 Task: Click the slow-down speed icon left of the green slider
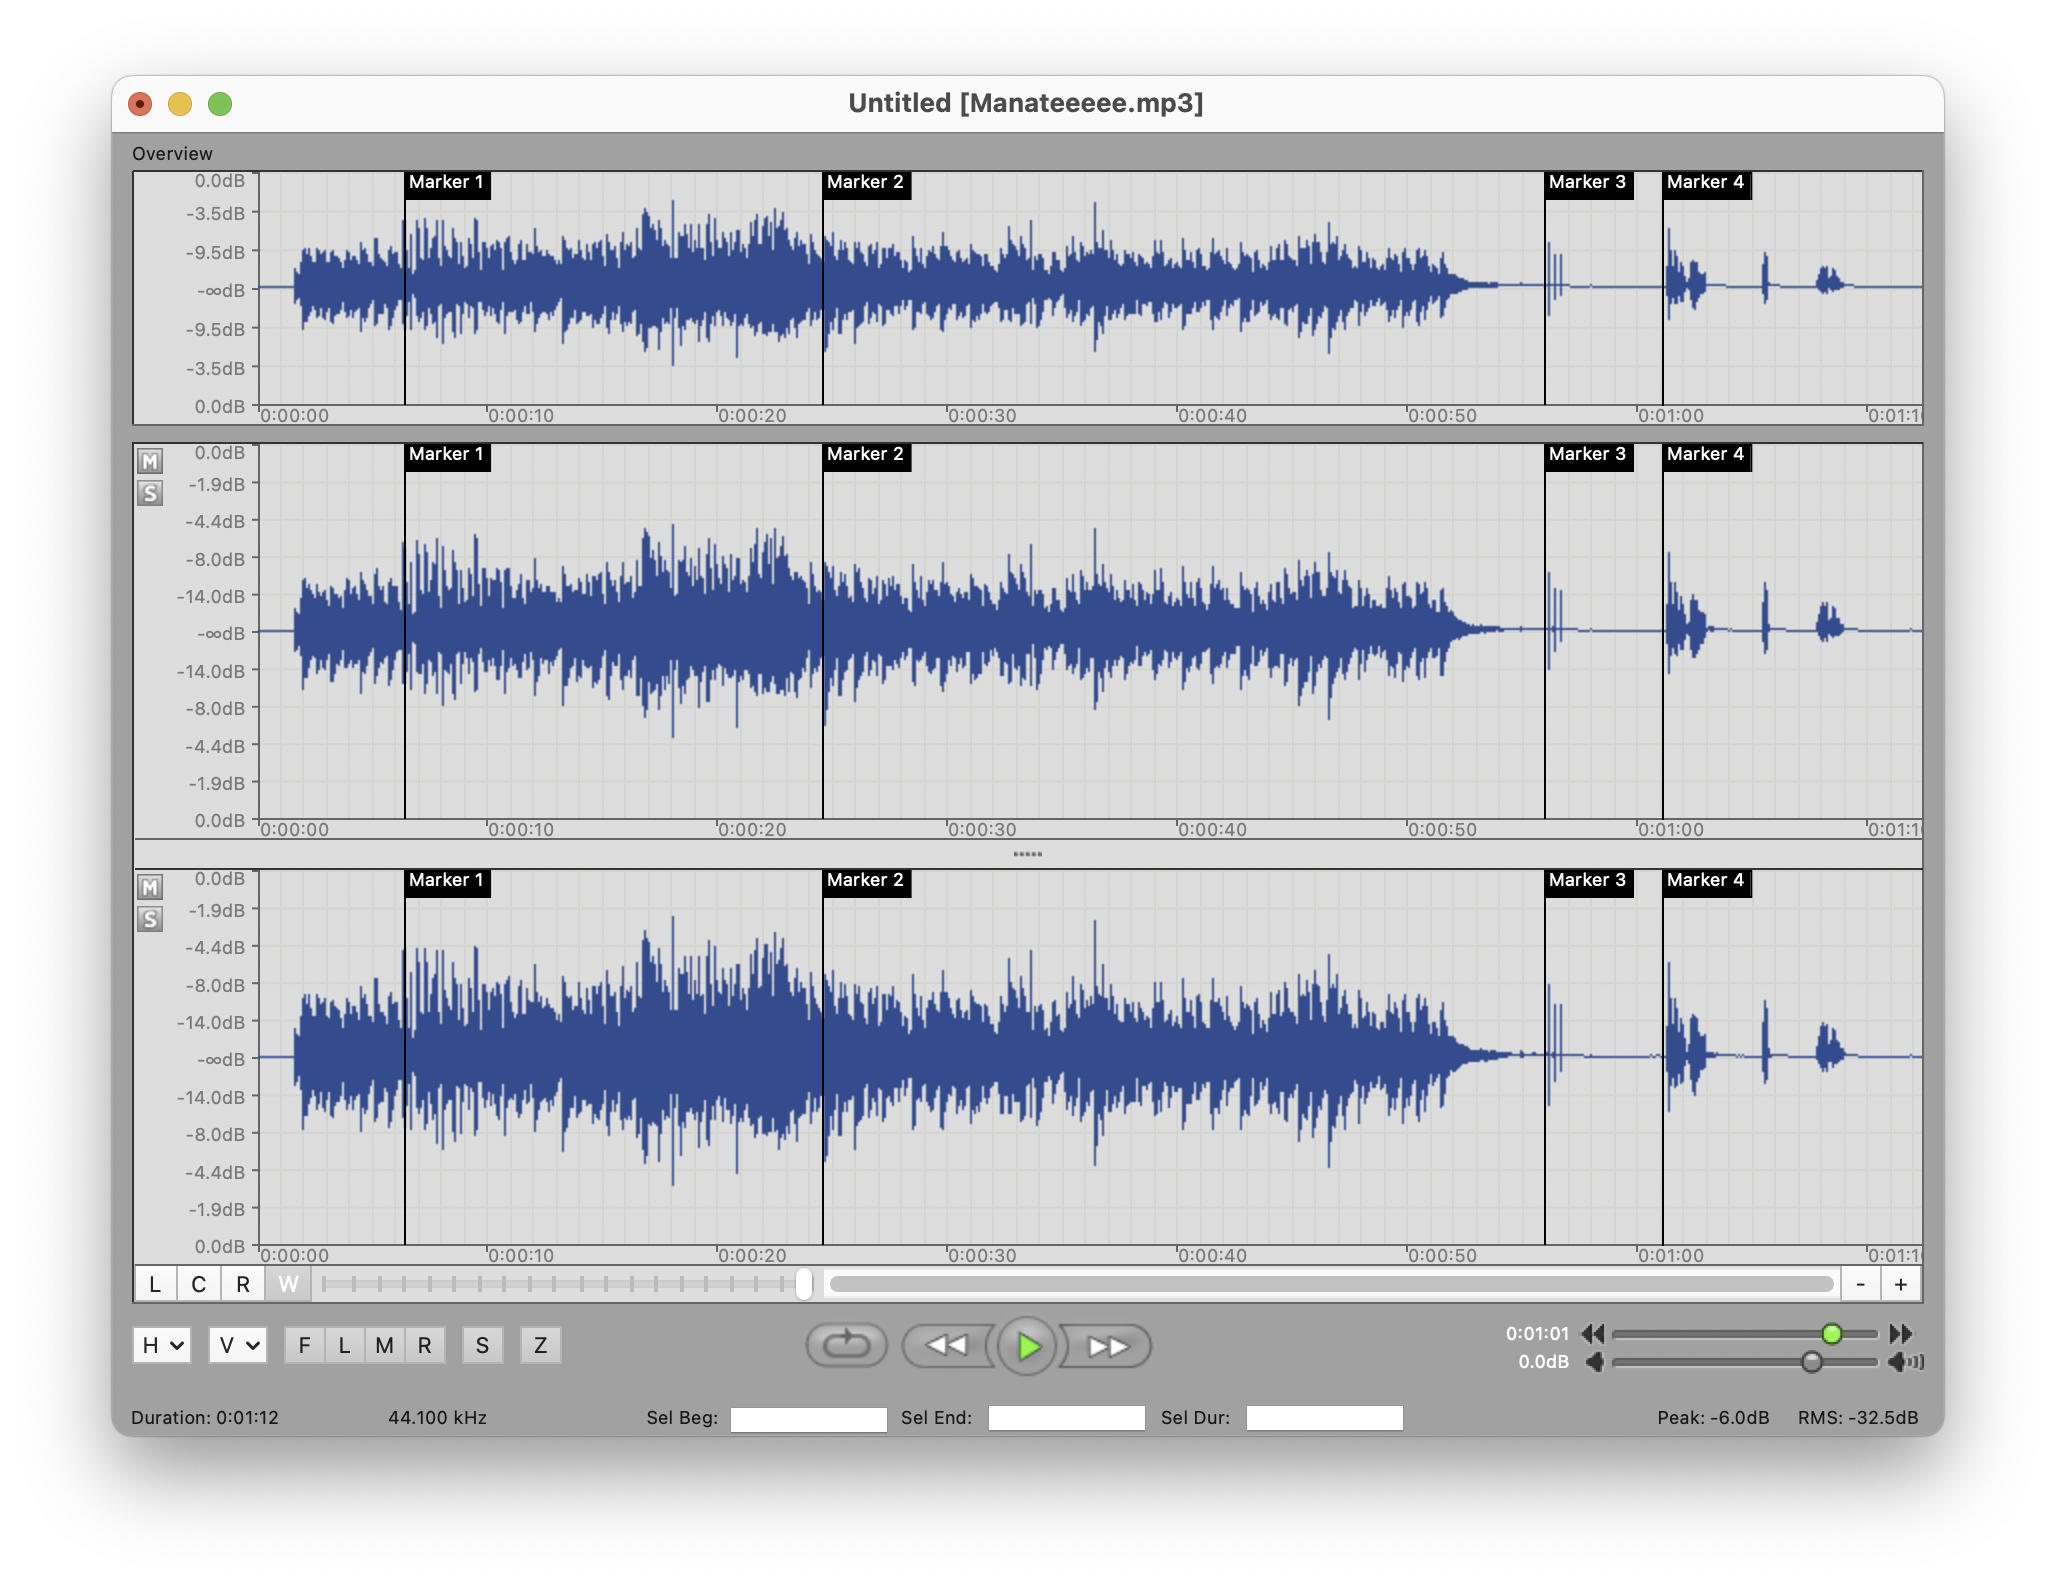point(1593,1333)
